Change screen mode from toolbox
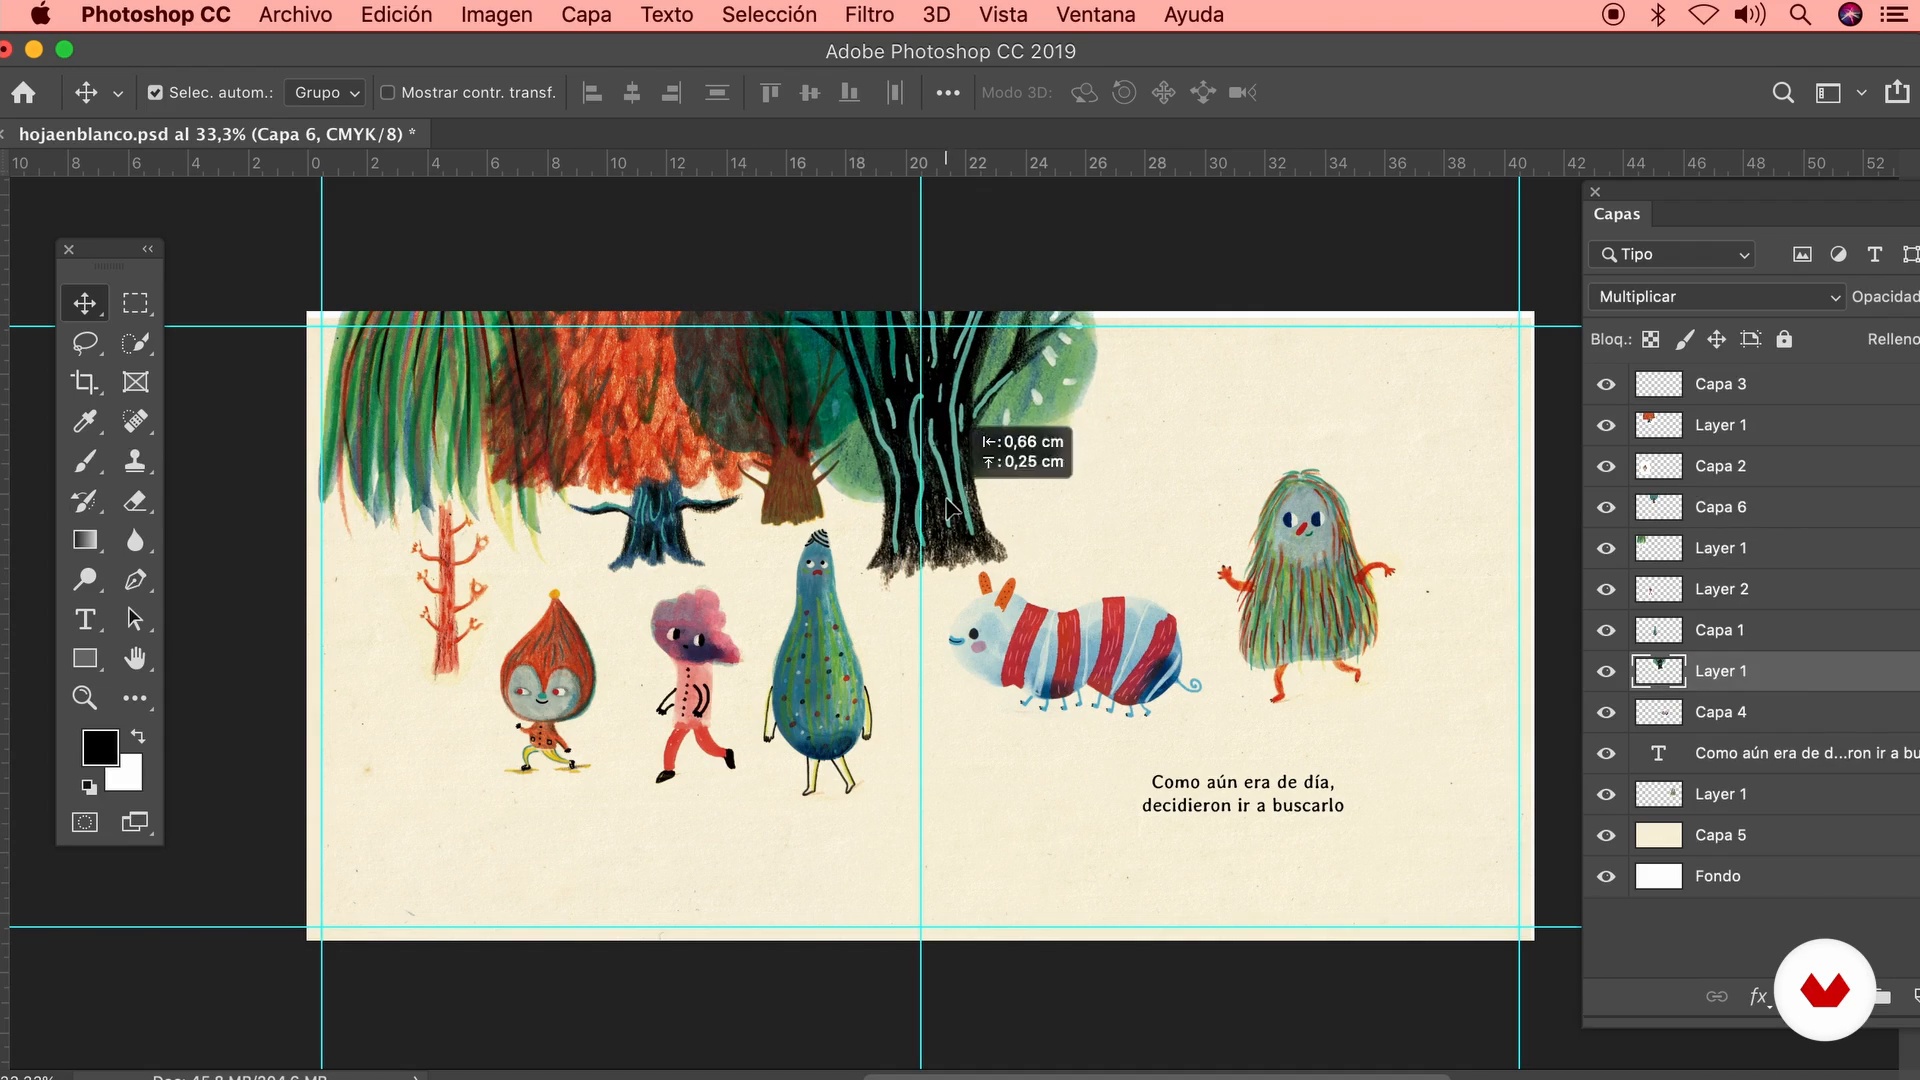The width and height of the screenshot is (1920, 1080). pos(135,822)
